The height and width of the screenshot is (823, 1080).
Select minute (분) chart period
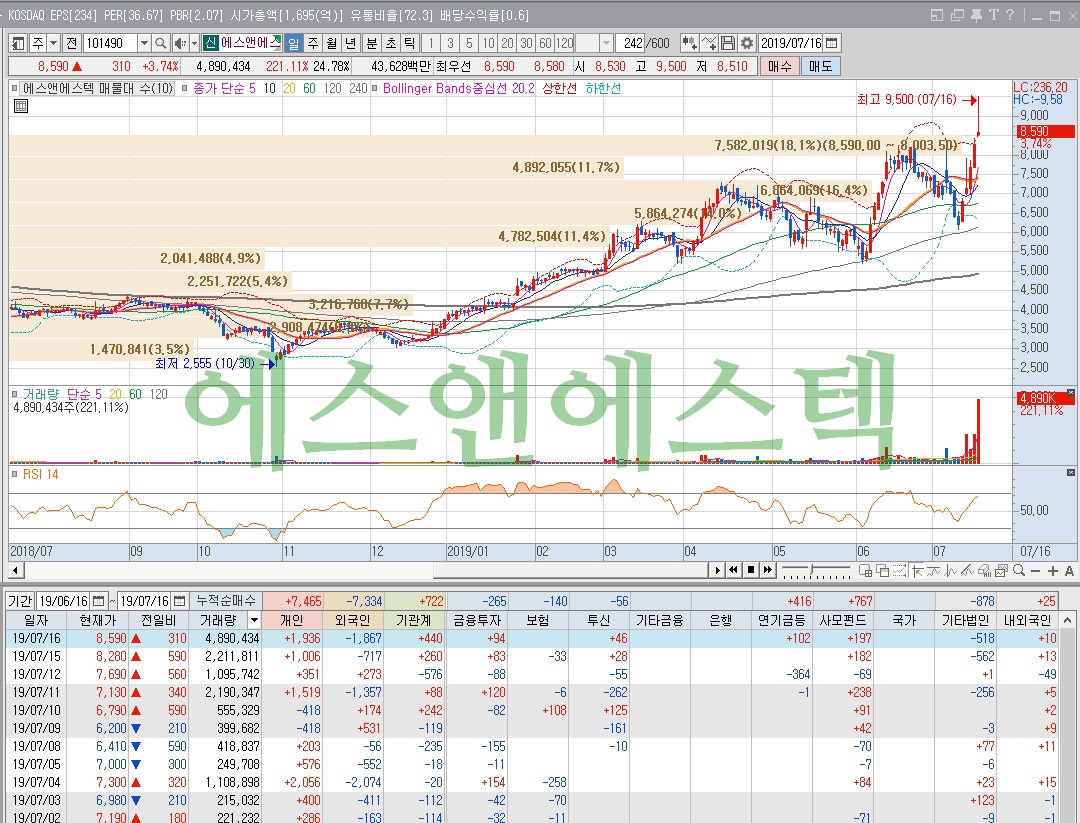[x=372, y=43]
